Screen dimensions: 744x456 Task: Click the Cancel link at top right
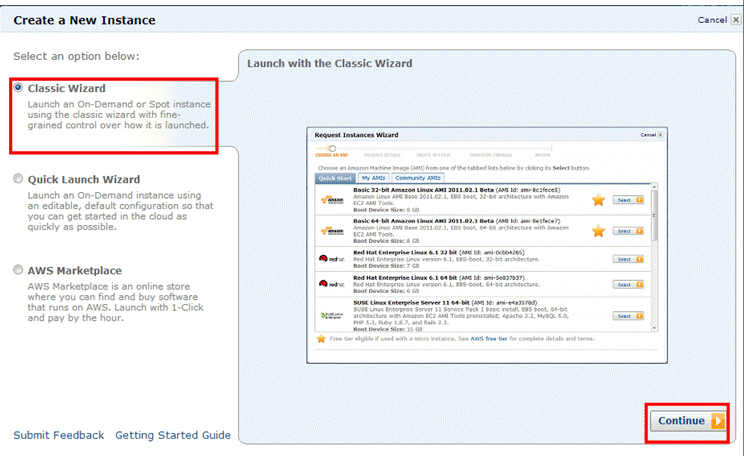click(x=712, y=20)
